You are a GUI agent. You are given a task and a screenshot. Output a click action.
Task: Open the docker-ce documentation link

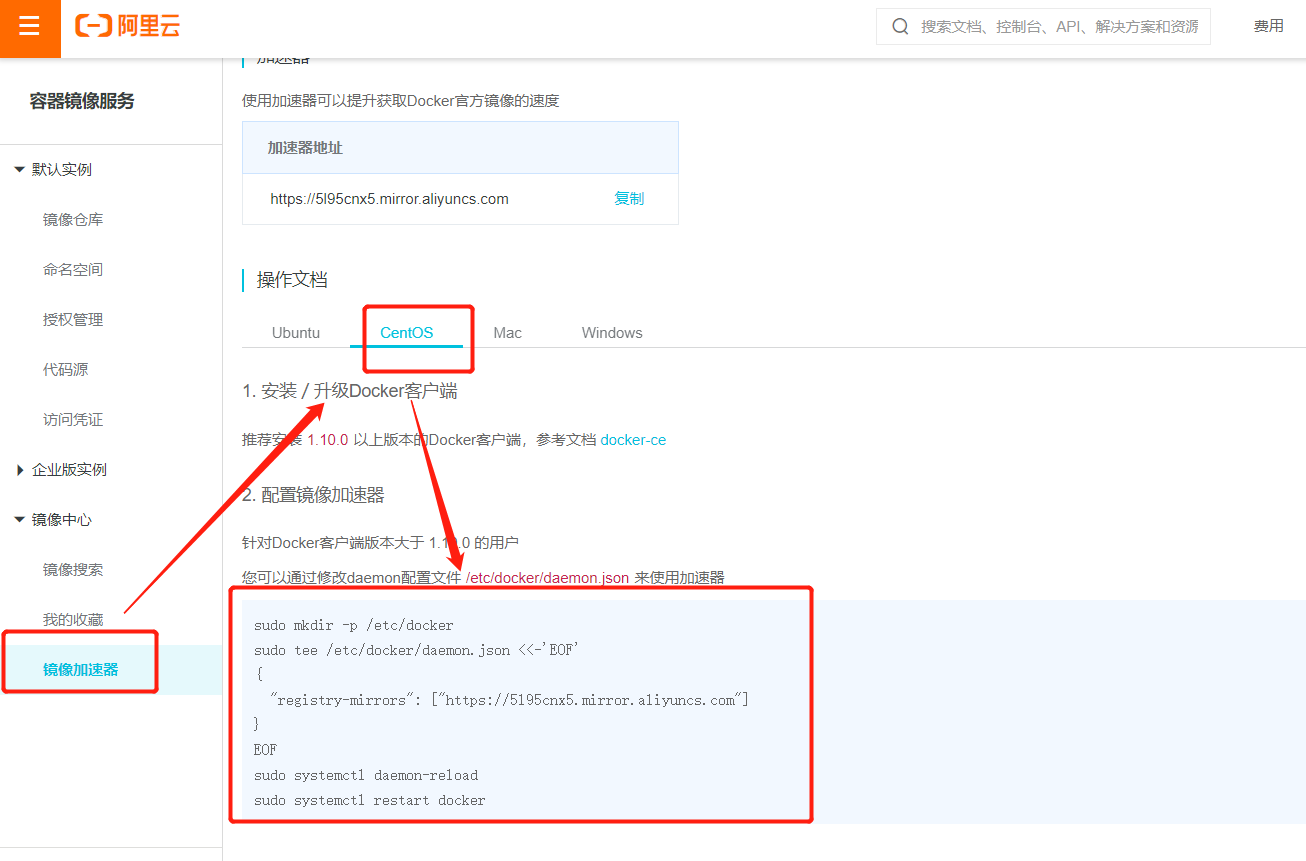coord(633,440)
